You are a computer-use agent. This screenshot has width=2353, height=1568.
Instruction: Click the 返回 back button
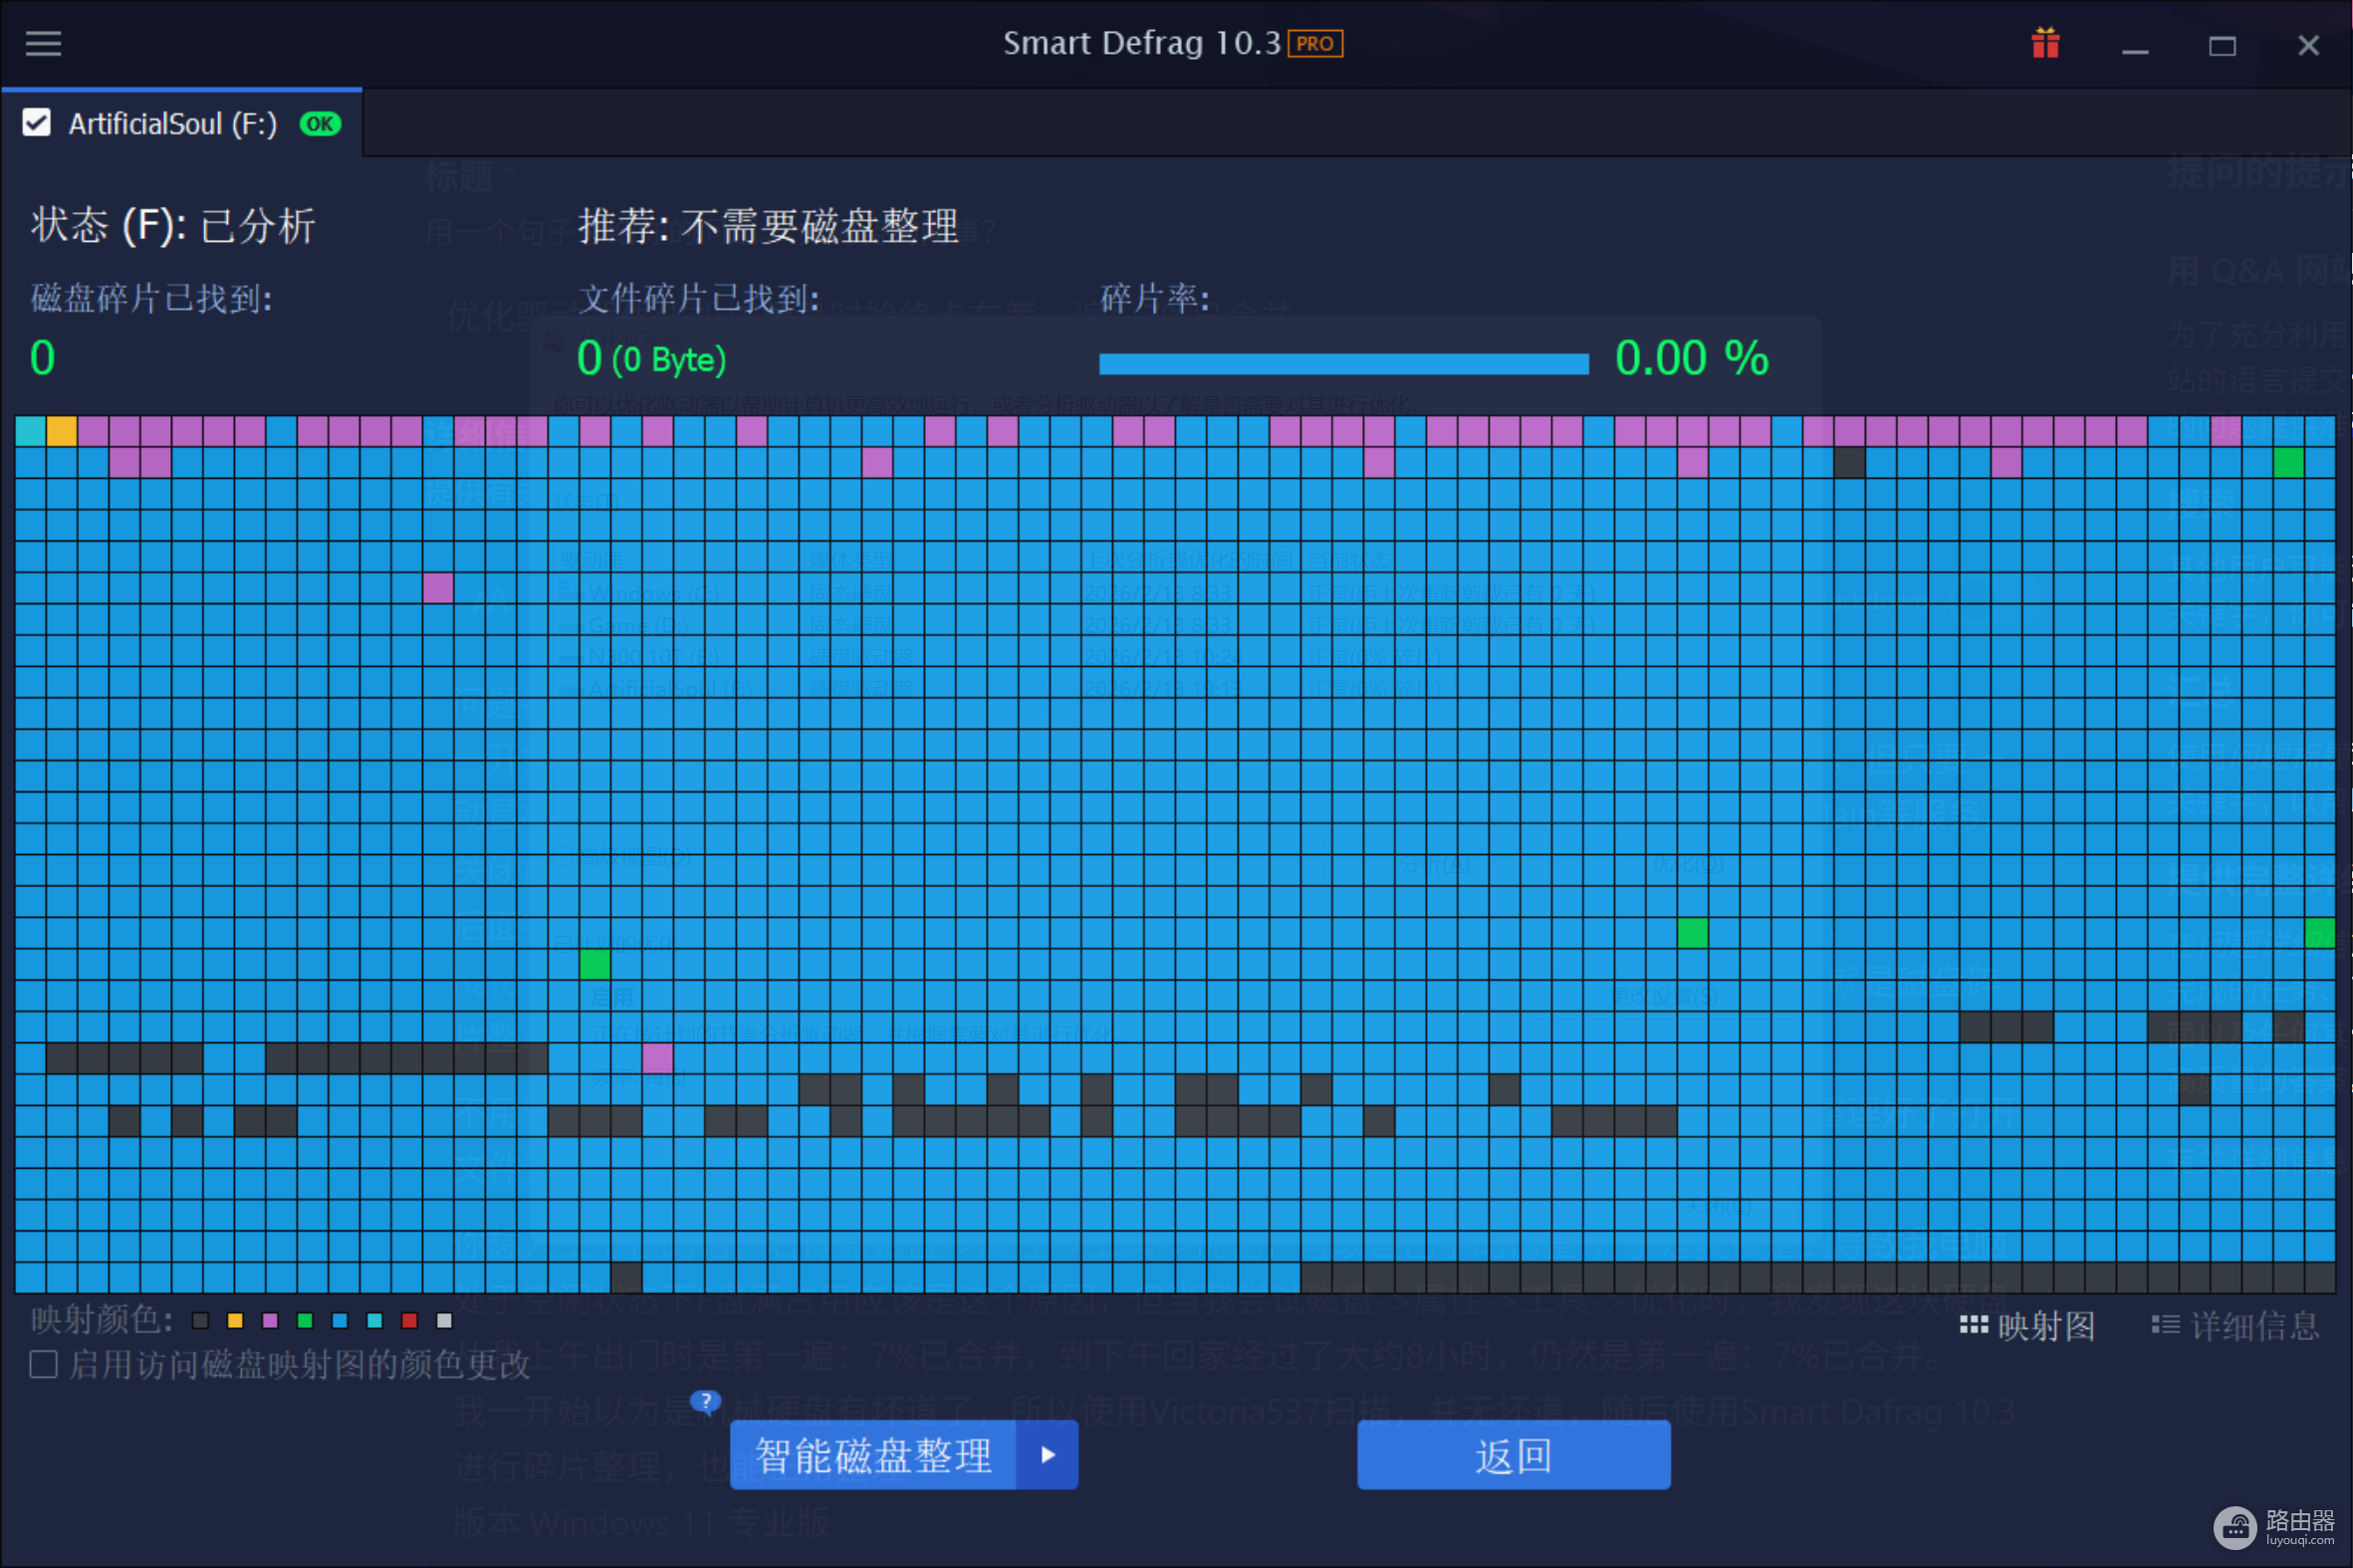[x=1513, y=1455]
